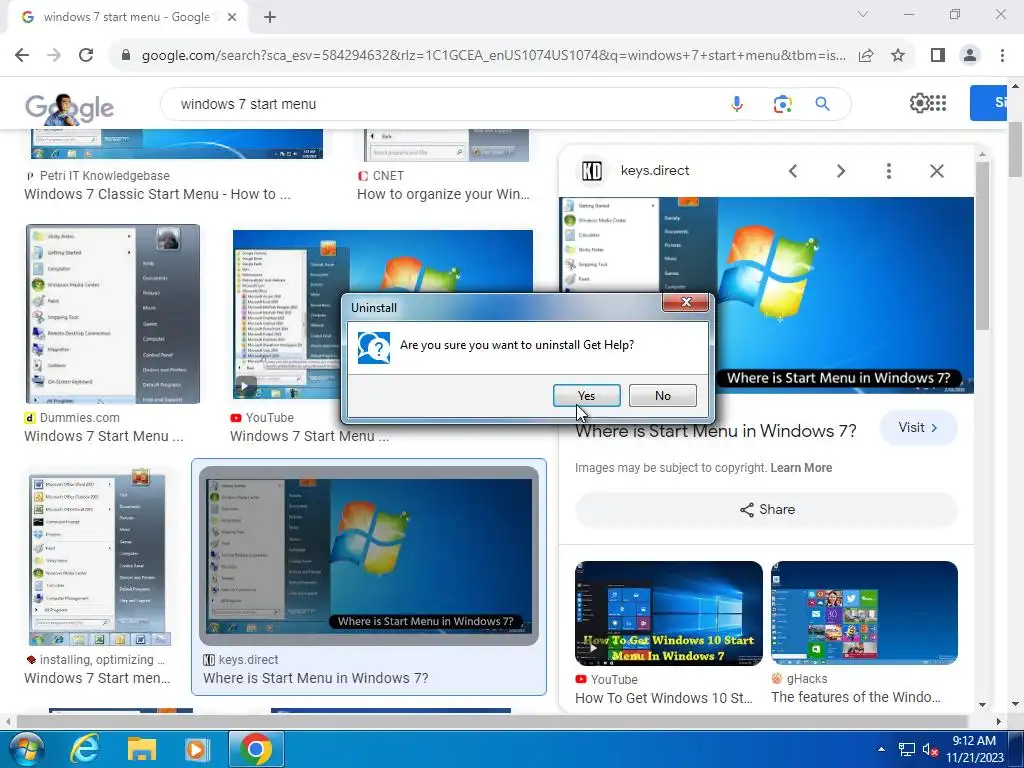Click the muted volume tray icon
Image resolution: width=1024 pixels, height=768 pixels.
click(930, 750)
